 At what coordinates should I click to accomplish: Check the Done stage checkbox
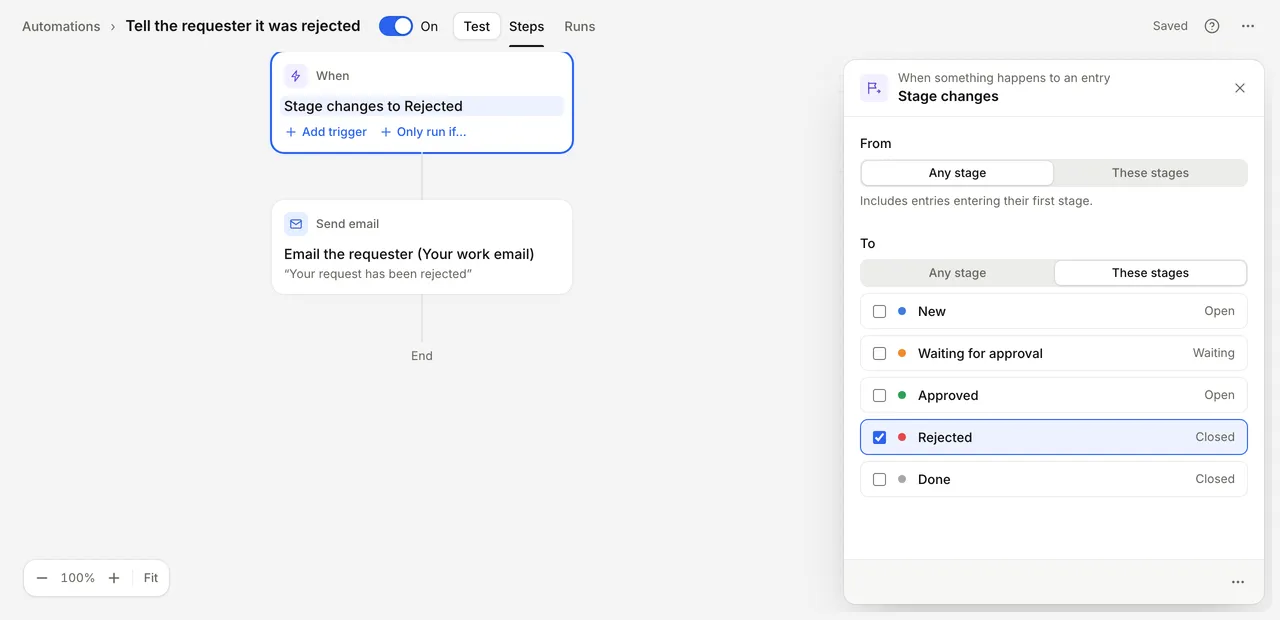click(879, 479)
